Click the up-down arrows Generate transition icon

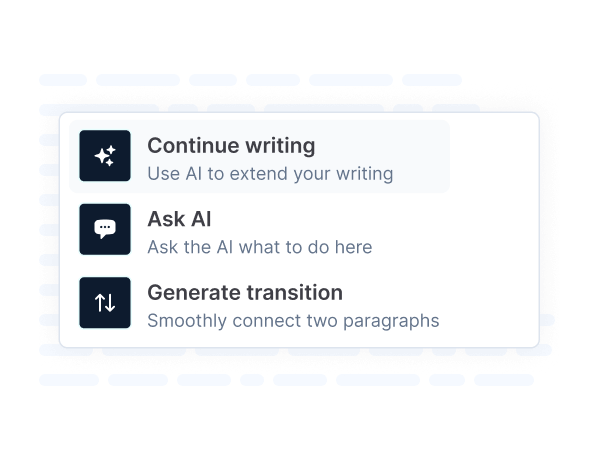[x=105, y=303]
